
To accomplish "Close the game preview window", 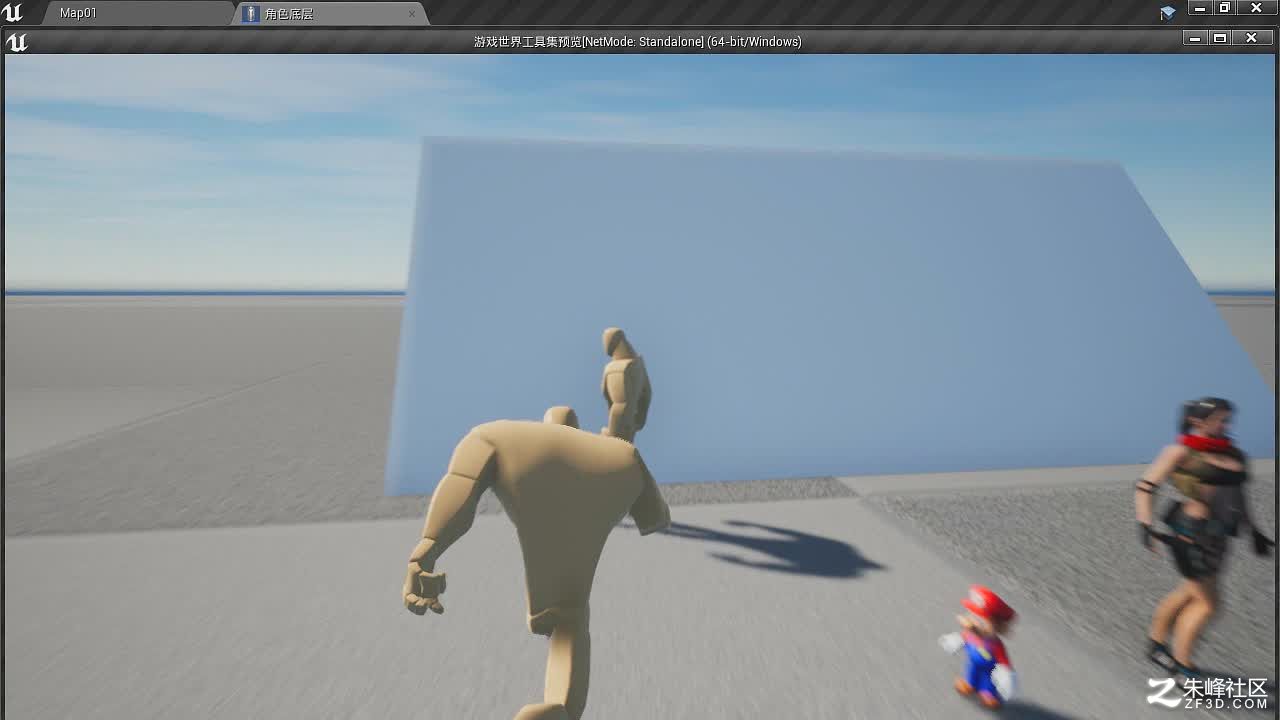I will pyautogui.click(x=1251, y=38).
